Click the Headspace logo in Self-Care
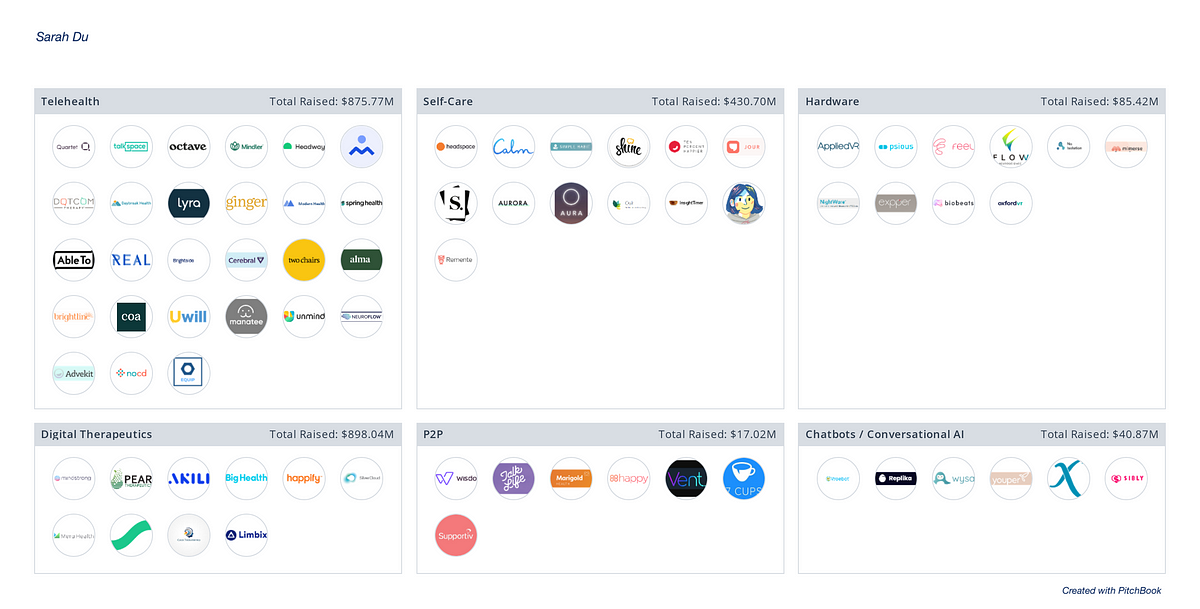Viewport: 1200px width, 609px height. pyautogui.click(x=456, y=146)
